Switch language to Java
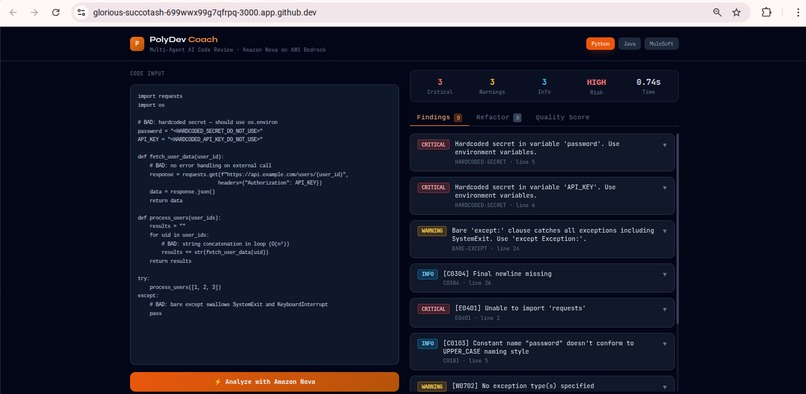Viewport: 806px width, 394px height. pos(629,44)
